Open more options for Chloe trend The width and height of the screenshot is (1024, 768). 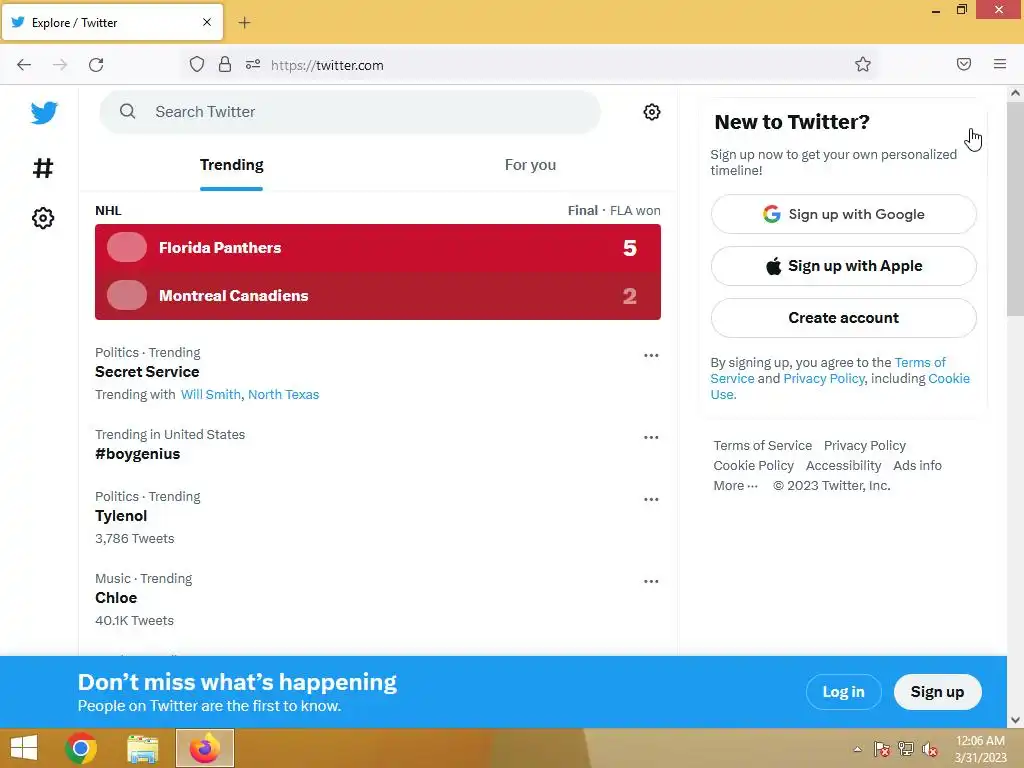[651, 581]
